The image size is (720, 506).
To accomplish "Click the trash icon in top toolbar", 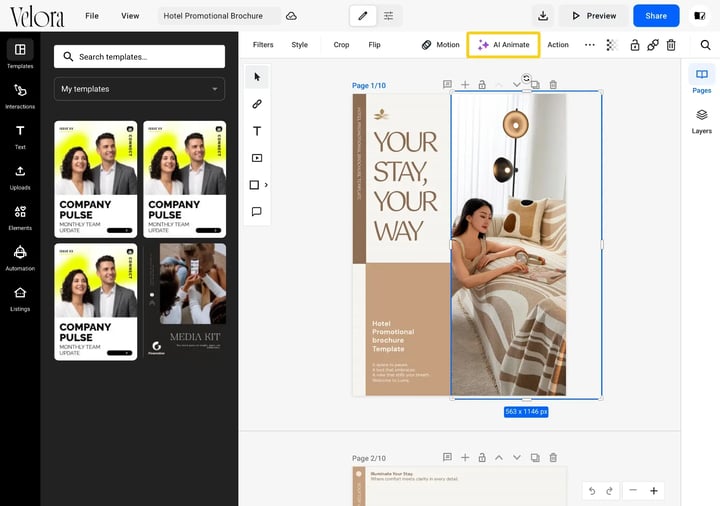I will [671, 45].
